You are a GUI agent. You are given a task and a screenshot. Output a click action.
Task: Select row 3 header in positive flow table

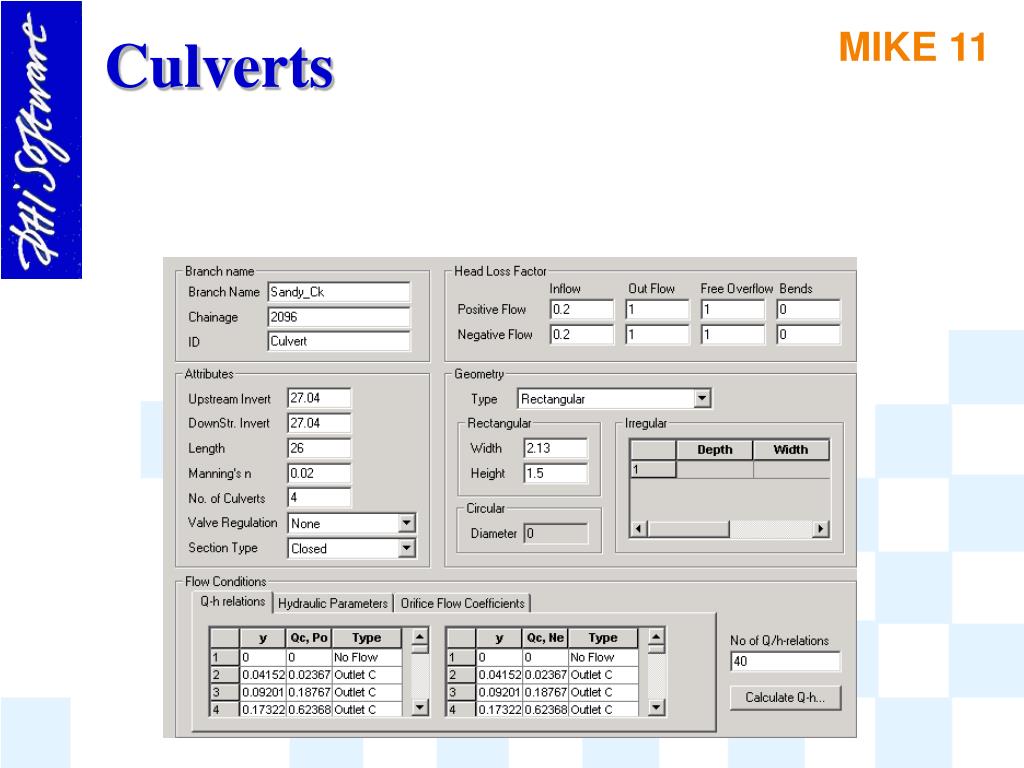point(225,692)
